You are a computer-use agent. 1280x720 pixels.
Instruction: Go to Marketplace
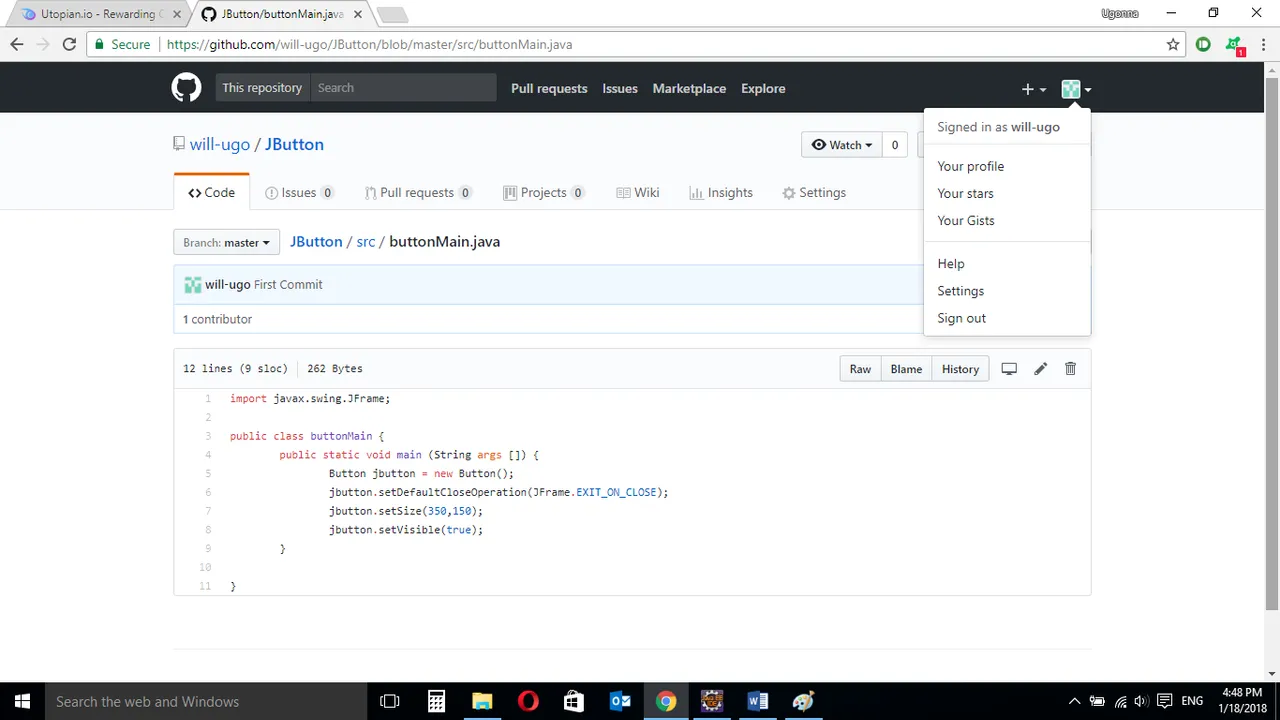[x=689, y=88]
